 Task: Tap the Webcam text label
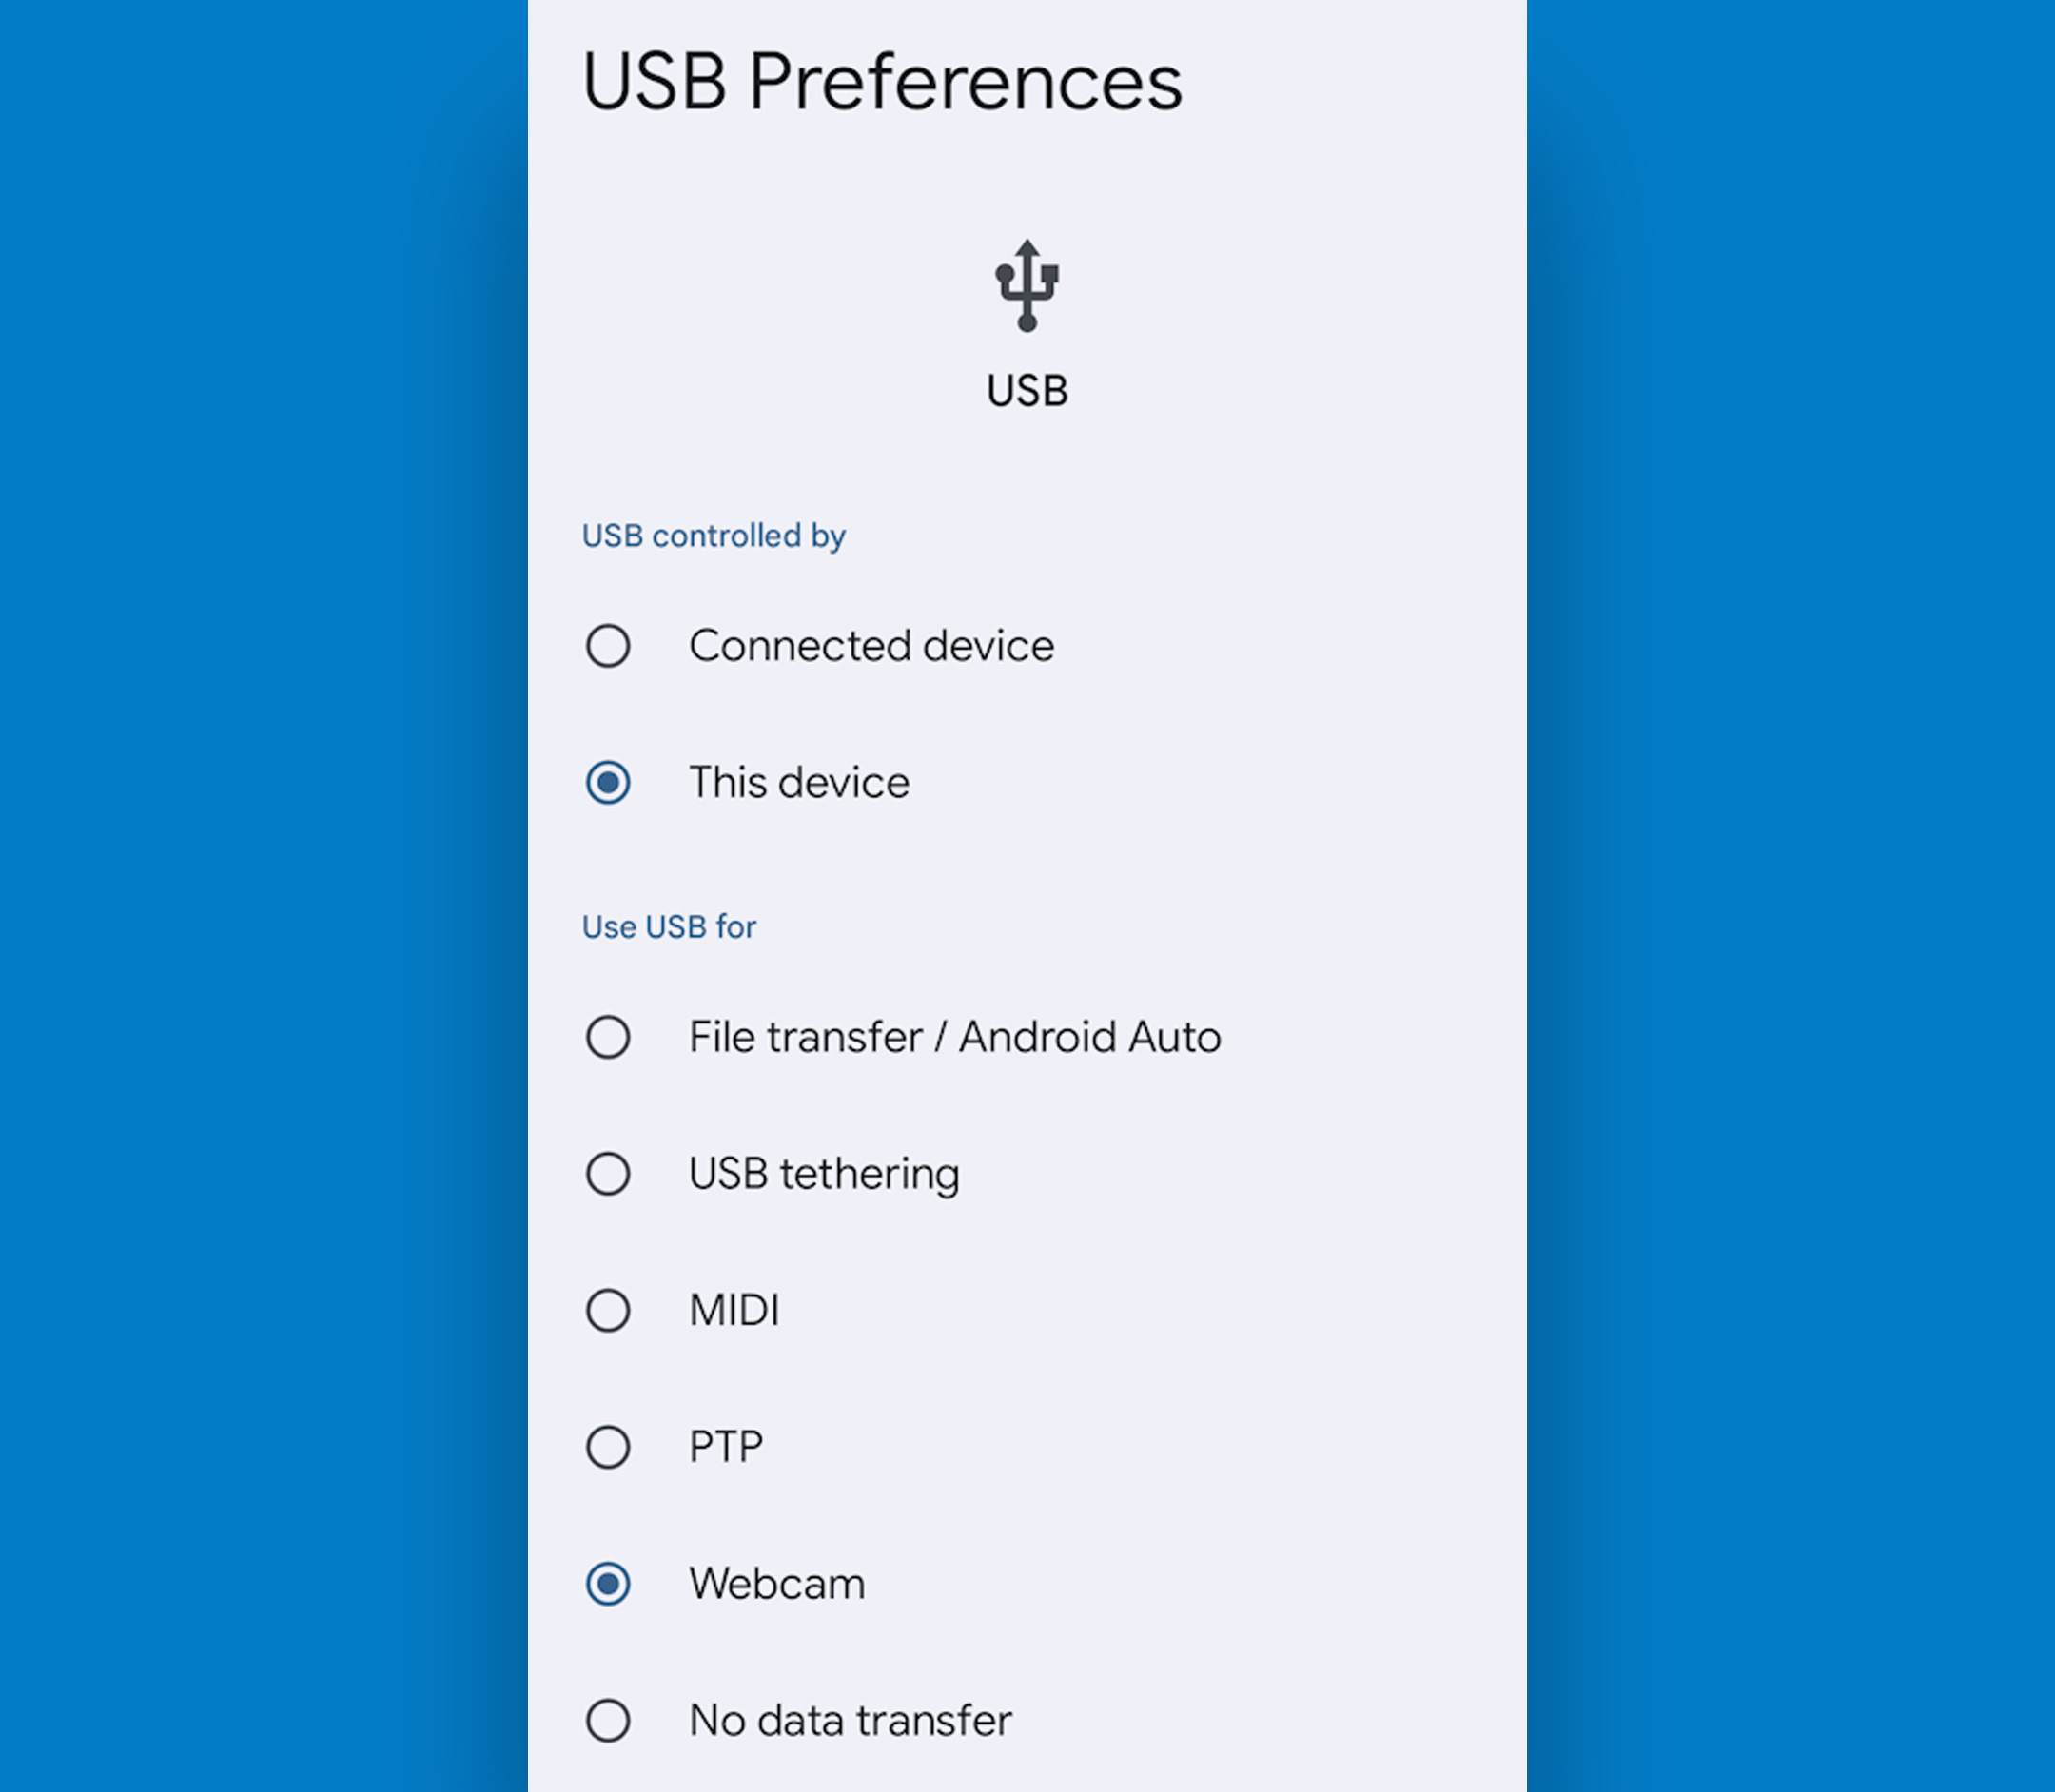777,1583
